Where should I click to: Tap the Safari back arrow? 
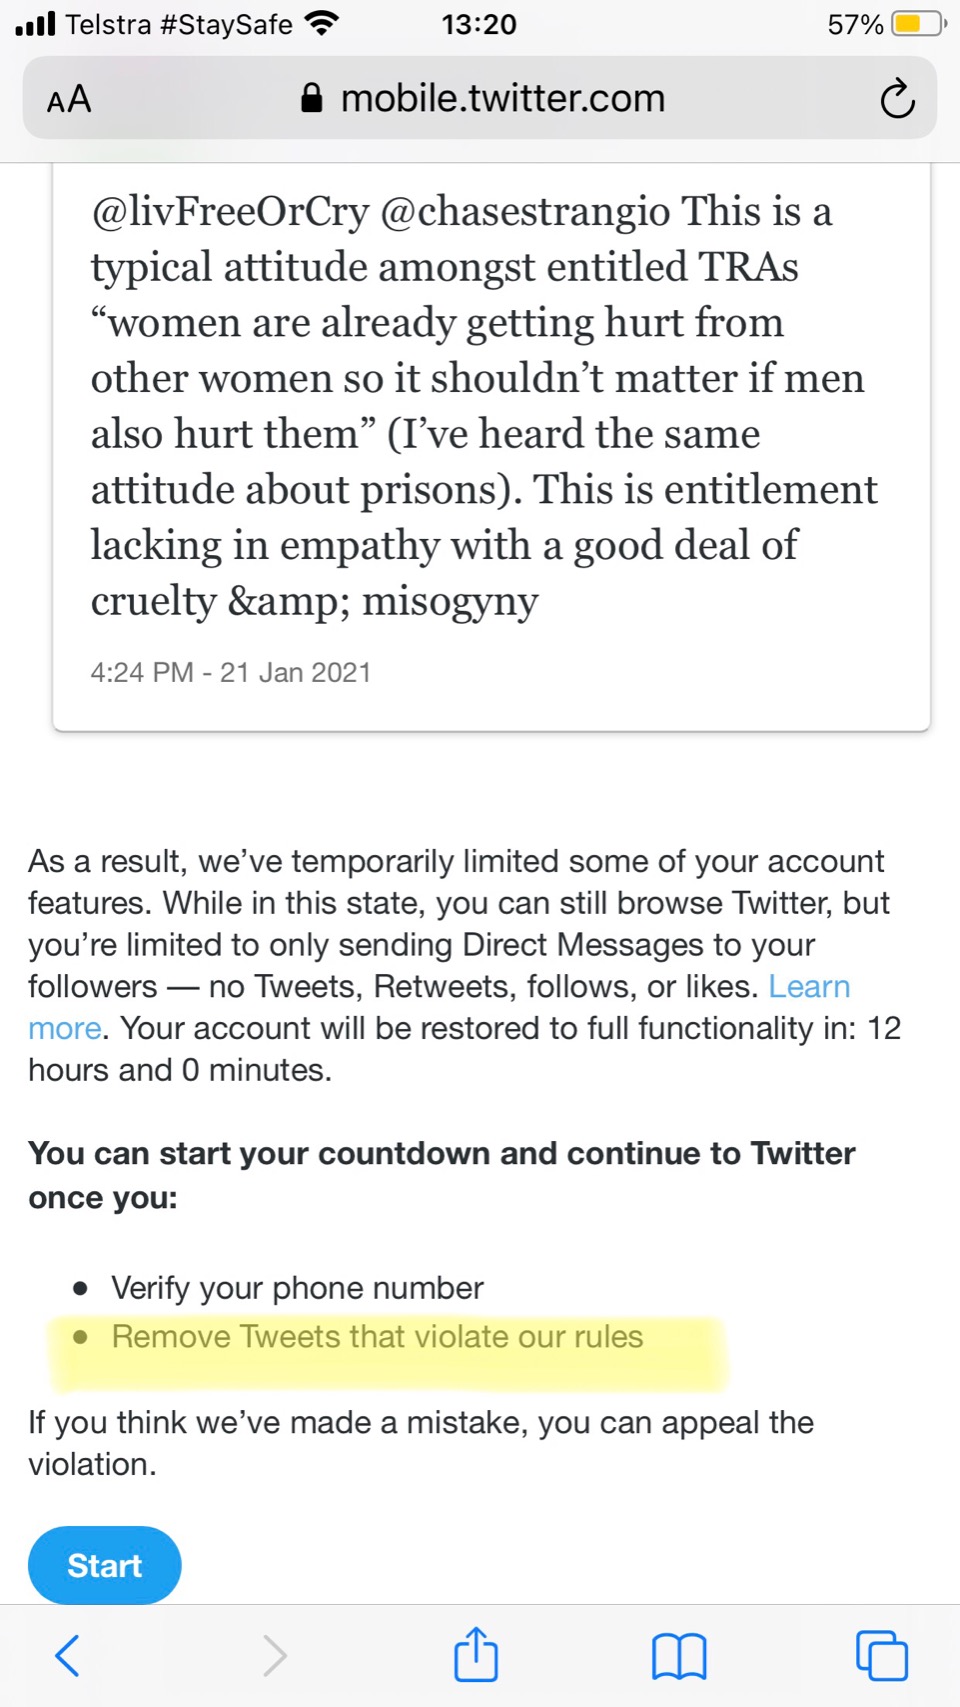coord(67,1655)
